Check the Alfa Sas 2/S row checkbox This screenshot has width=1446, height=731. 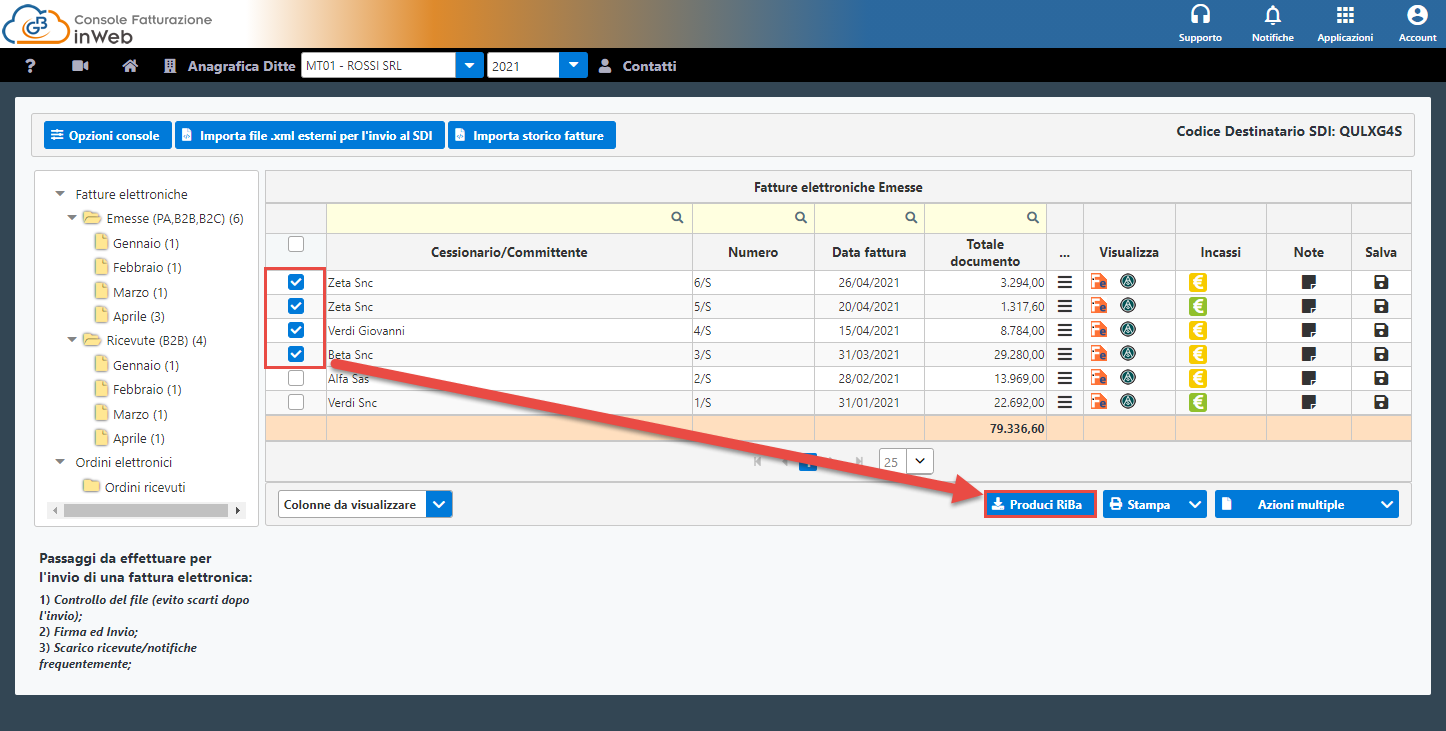[296, 378]
